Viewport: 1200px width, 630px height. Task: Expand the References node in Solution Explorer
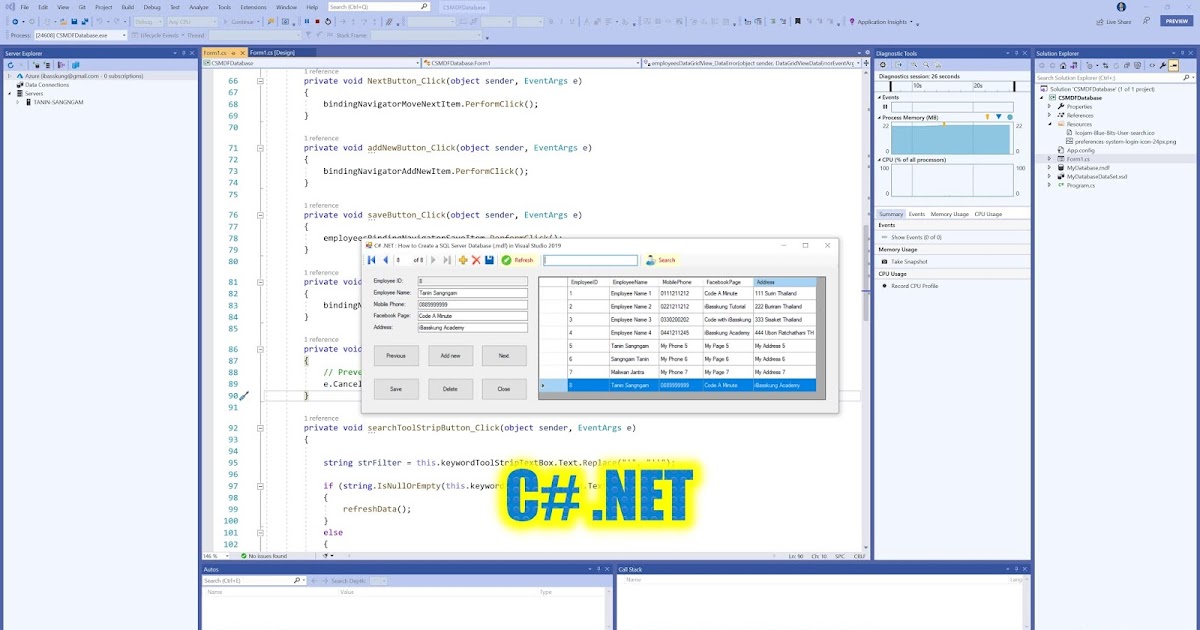(1049, 115)
